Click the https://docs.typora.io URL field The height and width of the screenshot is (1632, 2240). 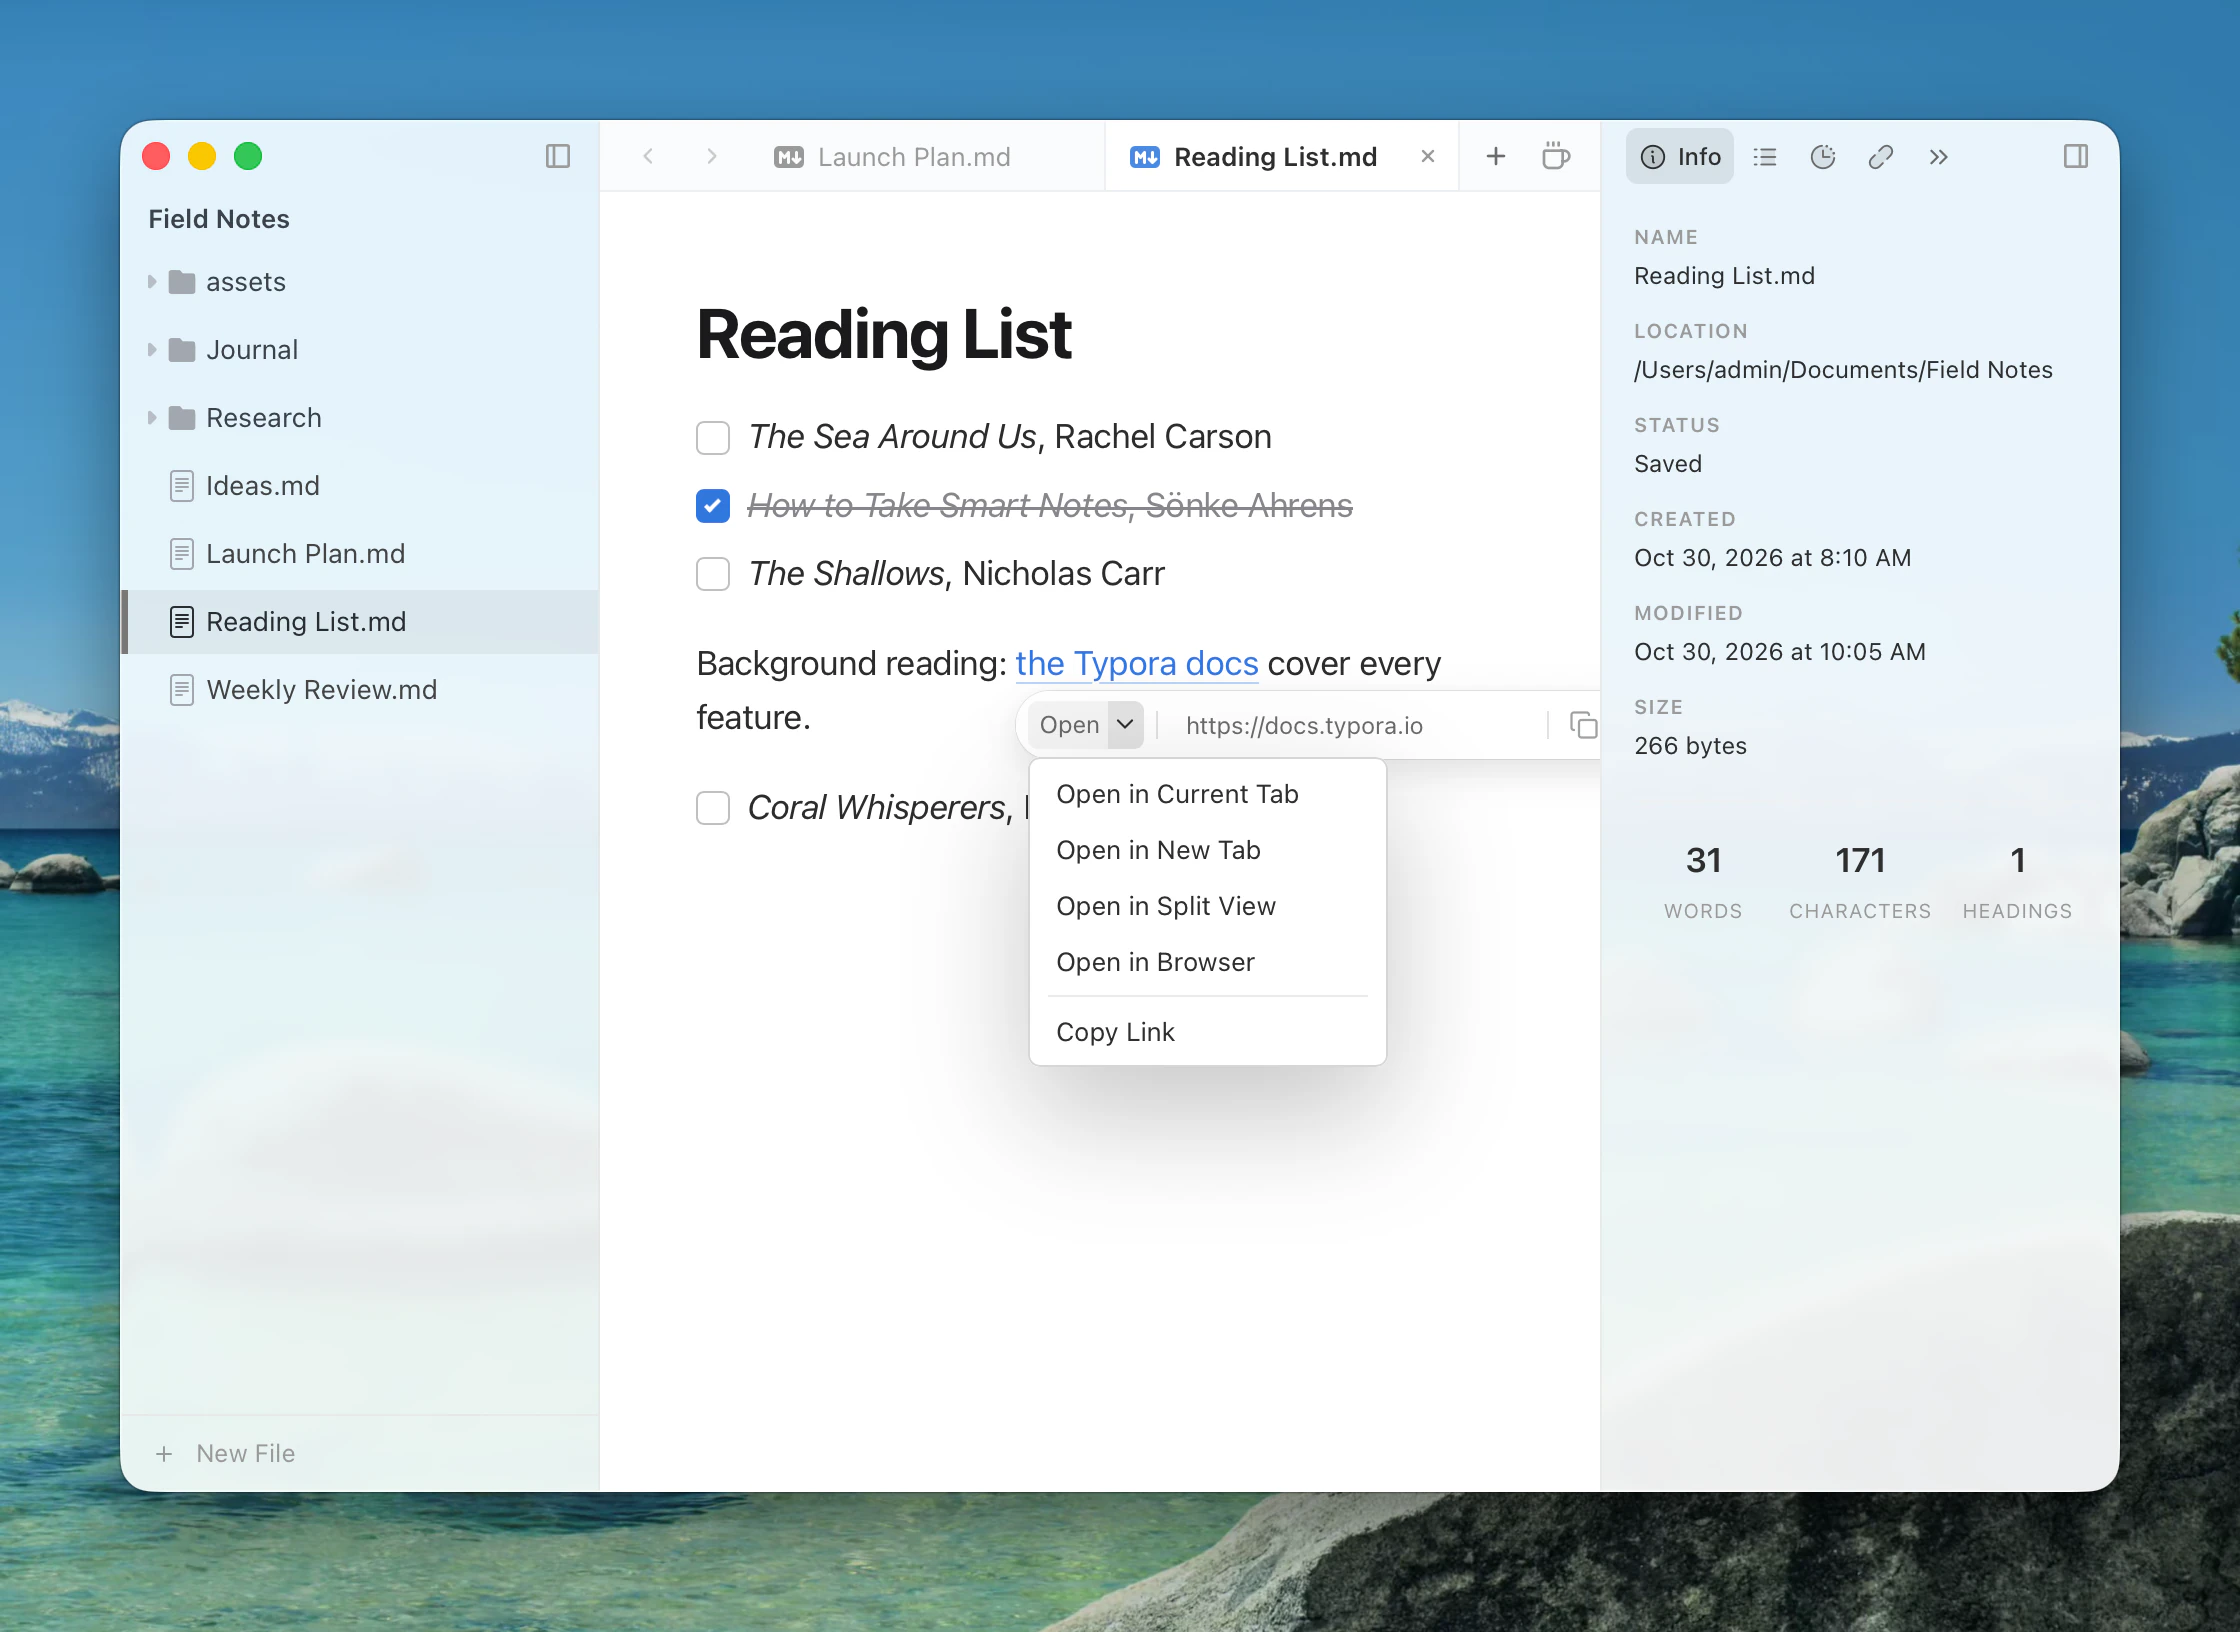click(1352, 726)
